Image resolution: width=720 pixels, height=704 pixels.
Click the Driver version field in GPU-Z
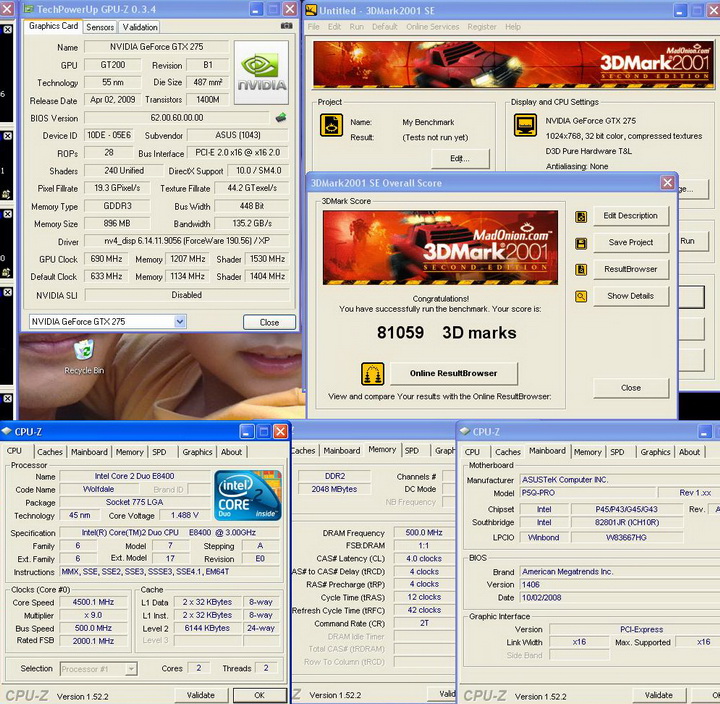186,241
